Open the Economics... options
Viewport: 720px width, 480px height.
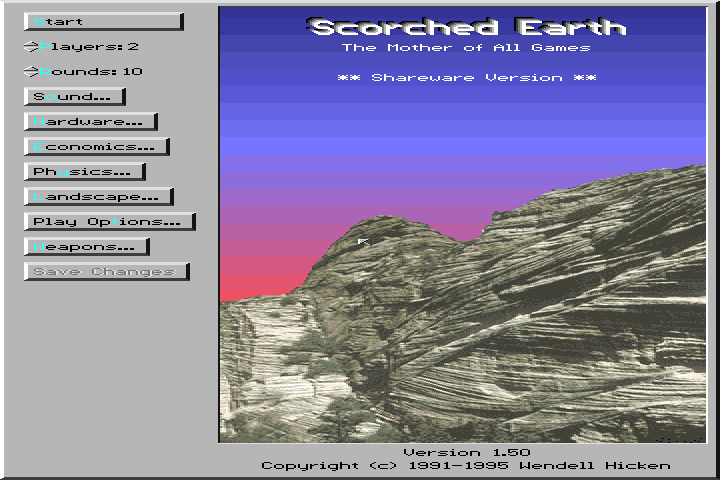tap(96, 147)
